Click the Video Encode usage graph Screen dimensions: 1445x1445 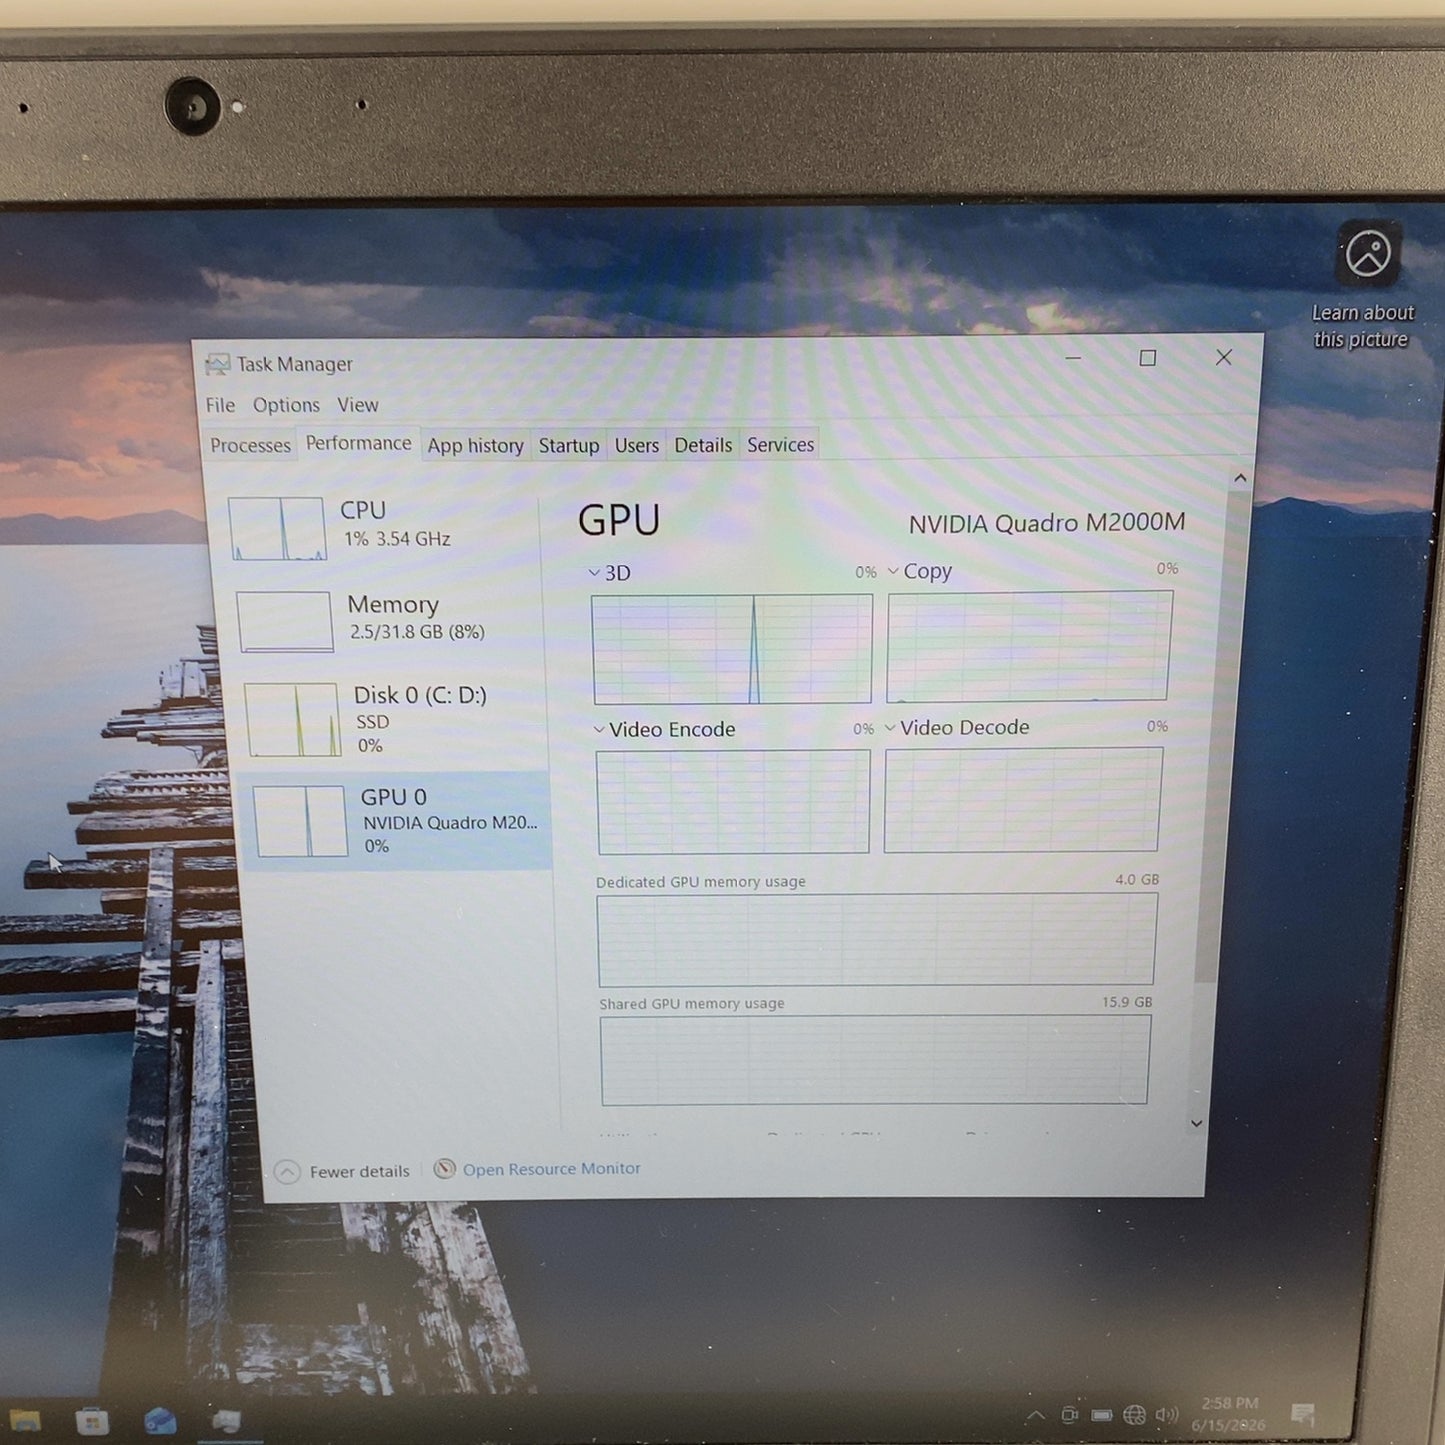(x=733, y=802)
